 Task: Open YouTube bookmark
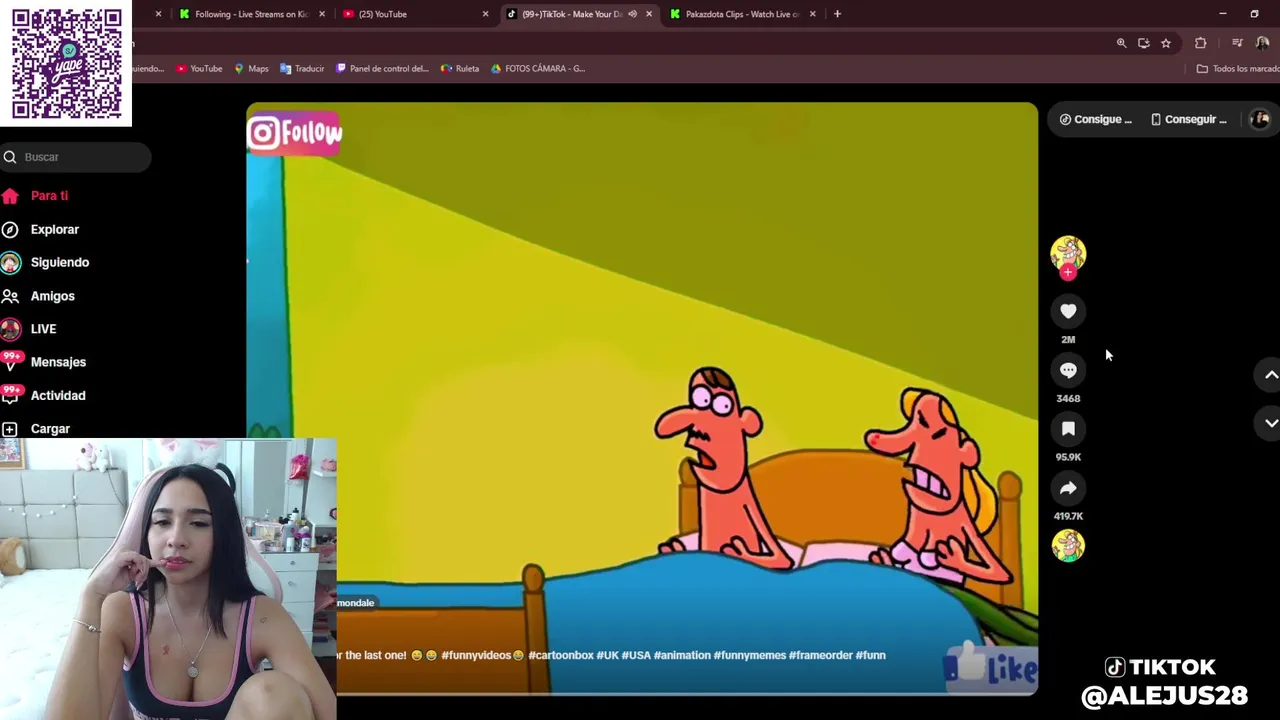tap(199, 68)
